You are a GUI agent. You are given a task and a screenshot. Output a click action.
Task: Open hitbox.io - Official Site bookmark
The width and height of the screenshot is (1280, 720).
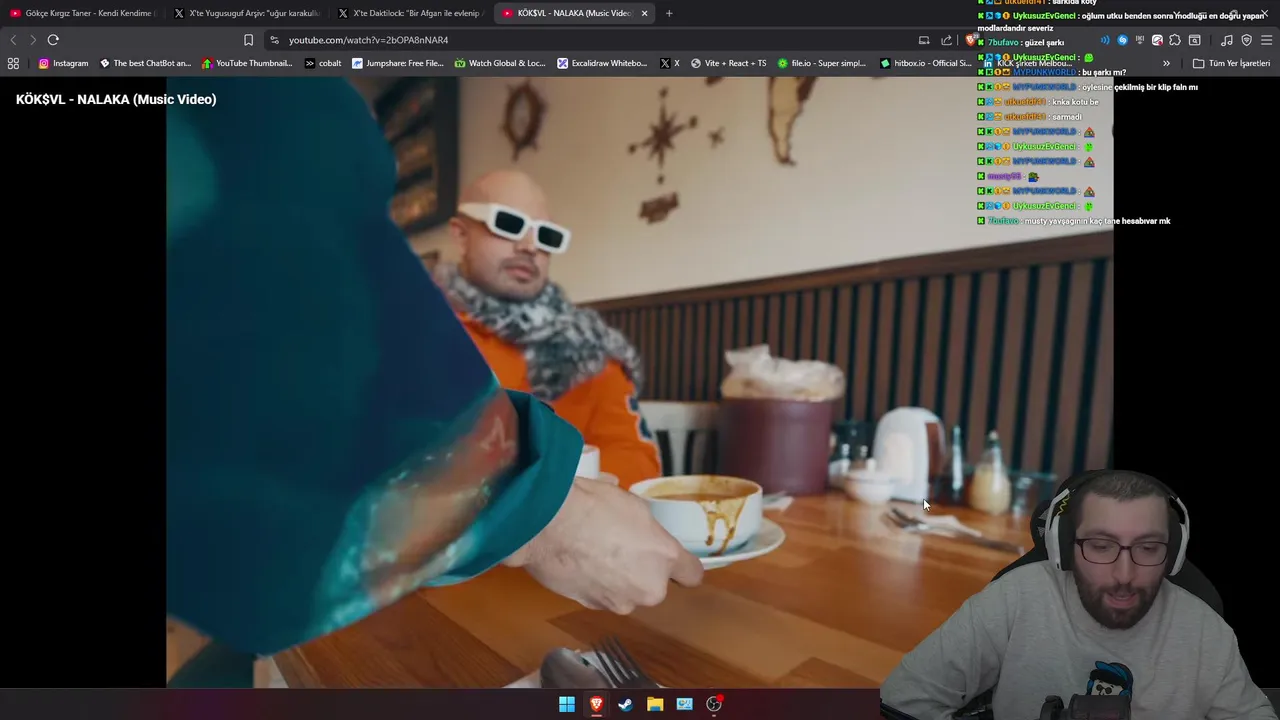925,63
